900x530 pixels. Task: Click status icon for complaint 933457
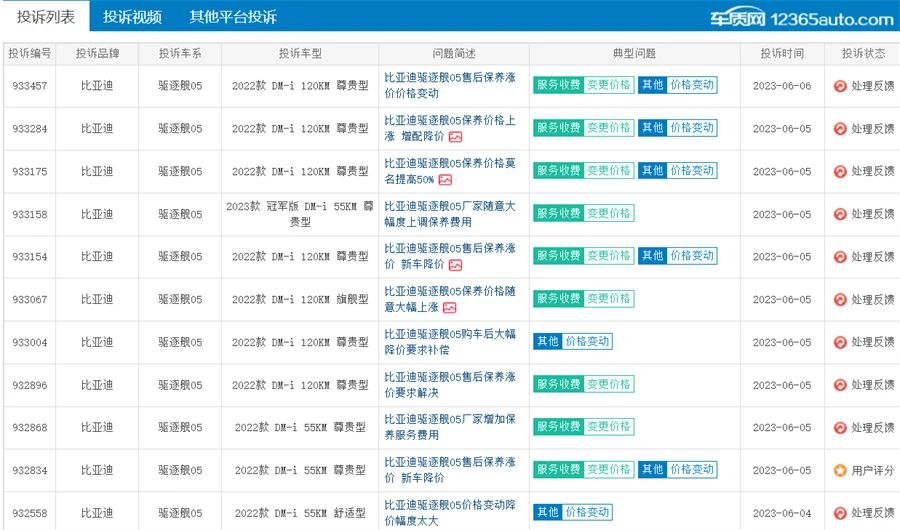pyautogui.click(x=840, y=86)
